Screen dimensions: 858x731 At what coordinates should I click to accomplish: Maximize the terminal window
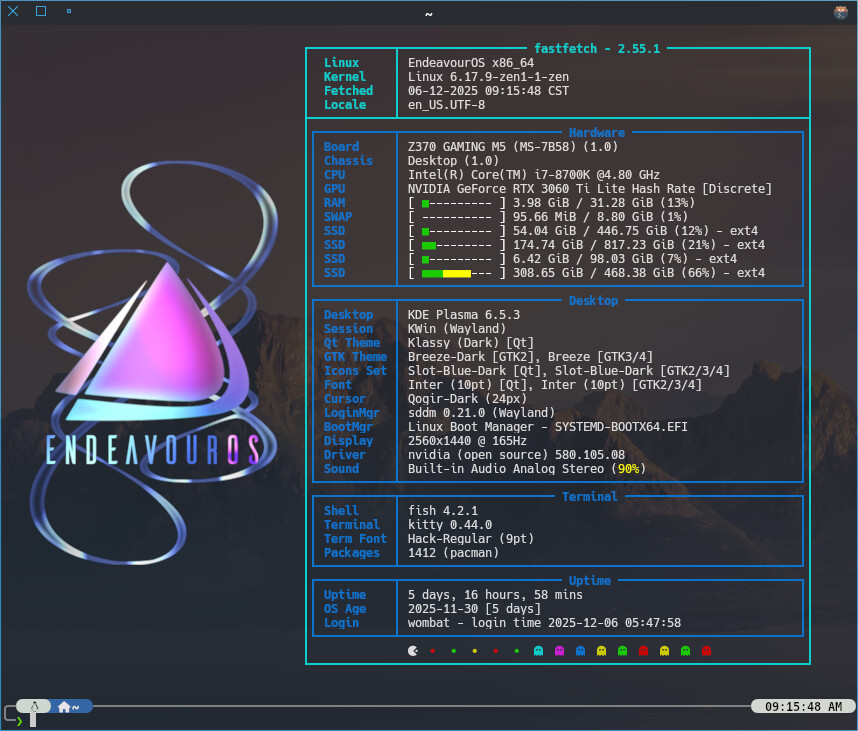coord(41,12)
